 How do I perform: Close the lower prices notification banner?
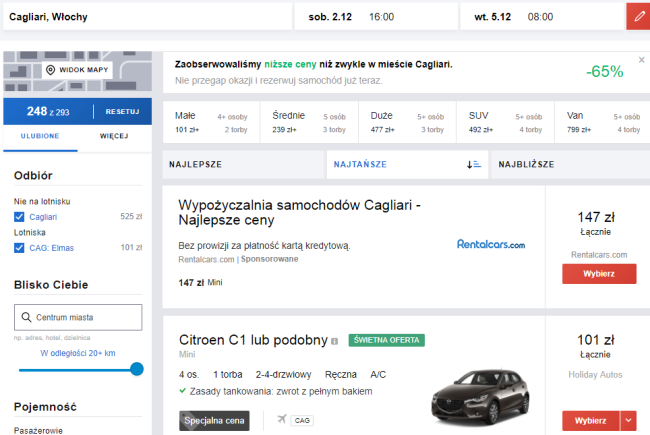pos(641,60)
